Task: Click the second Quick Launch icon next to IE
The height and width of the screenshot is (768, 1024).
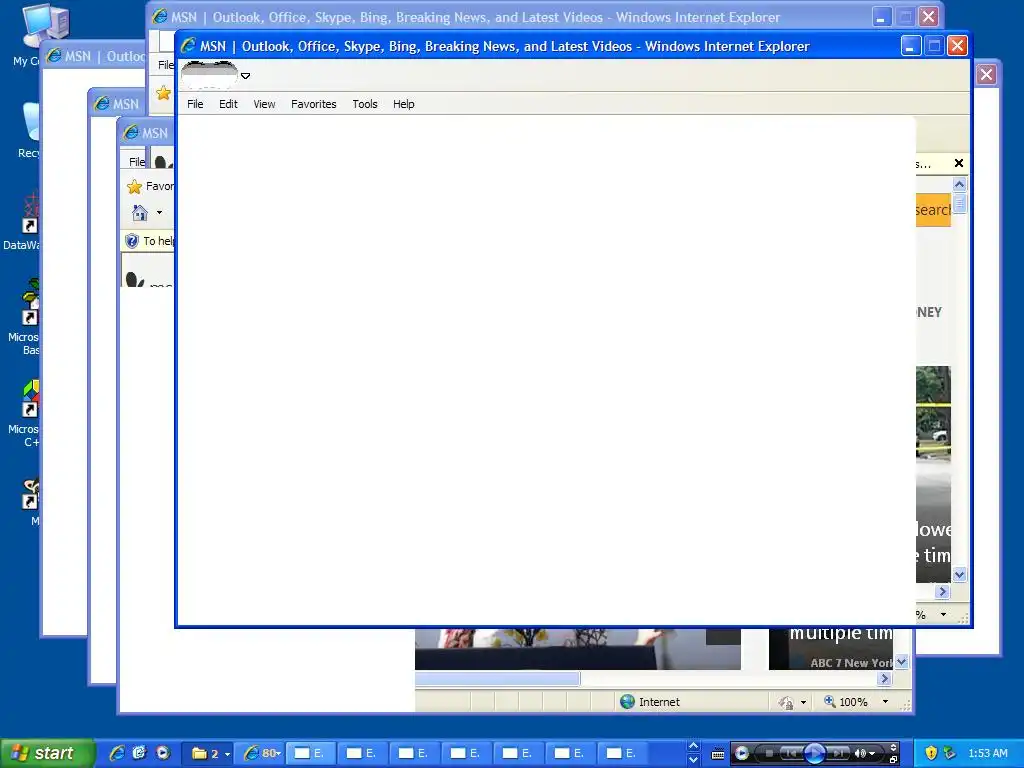Action: pos(140,753)
